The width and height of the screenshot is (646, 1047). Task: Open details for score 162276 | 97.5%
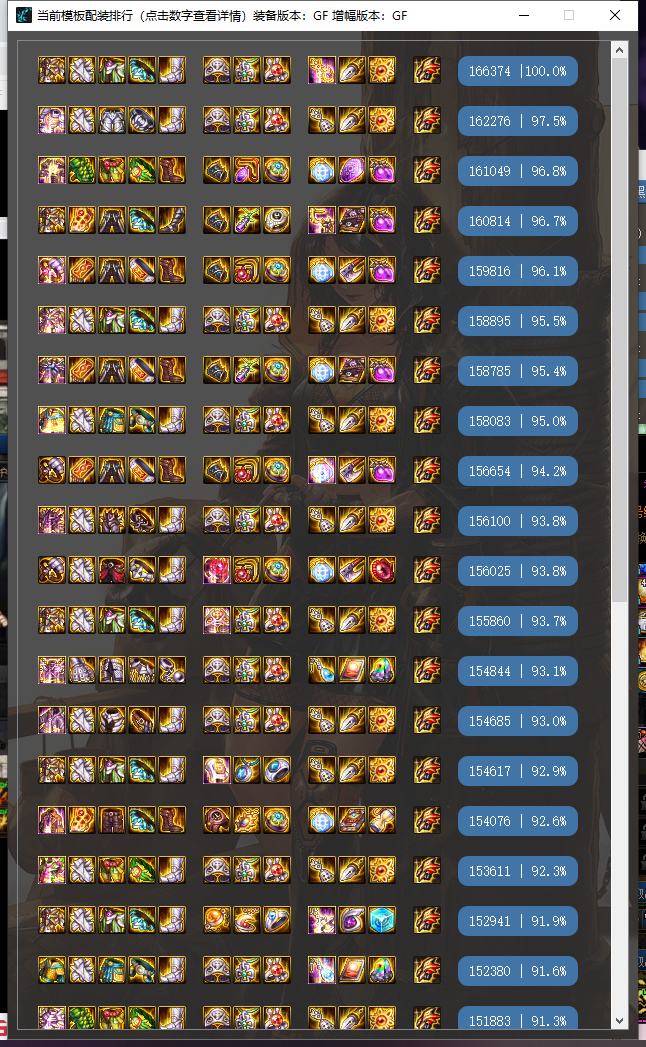click(x=517, y=121)
